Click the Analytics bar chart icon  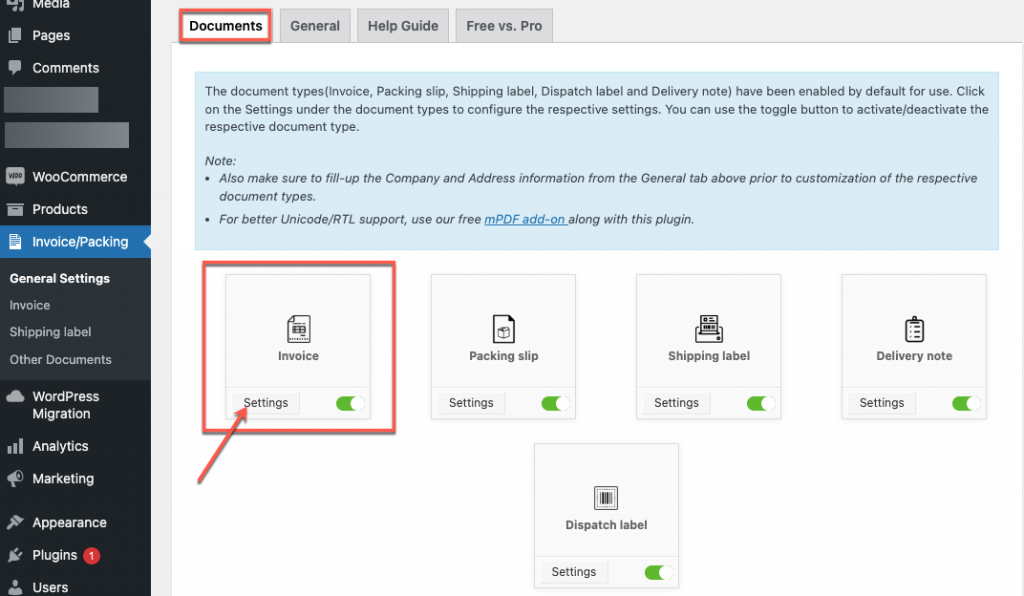click(14, 447)
